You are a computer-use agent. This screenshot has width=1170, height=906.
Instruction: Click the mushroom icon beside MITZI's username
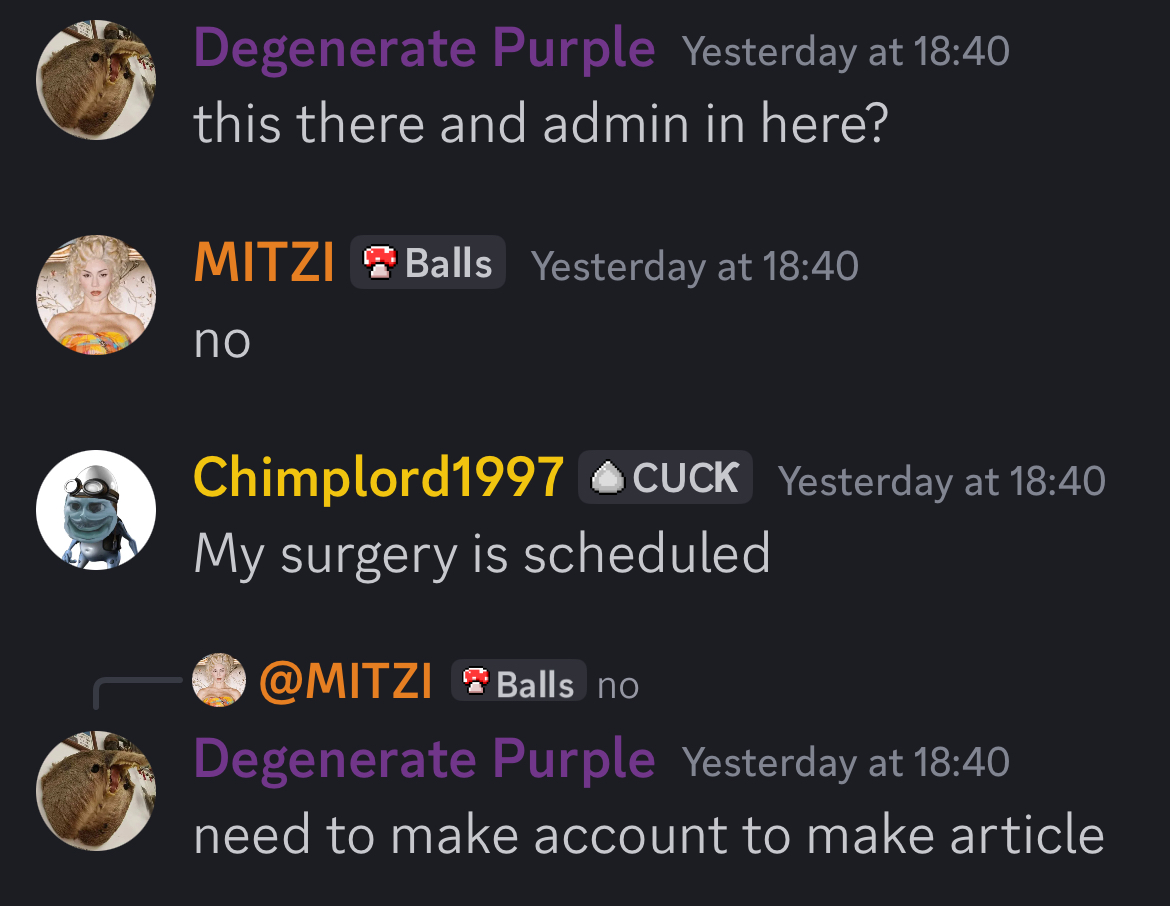click(x=380, y=264)
